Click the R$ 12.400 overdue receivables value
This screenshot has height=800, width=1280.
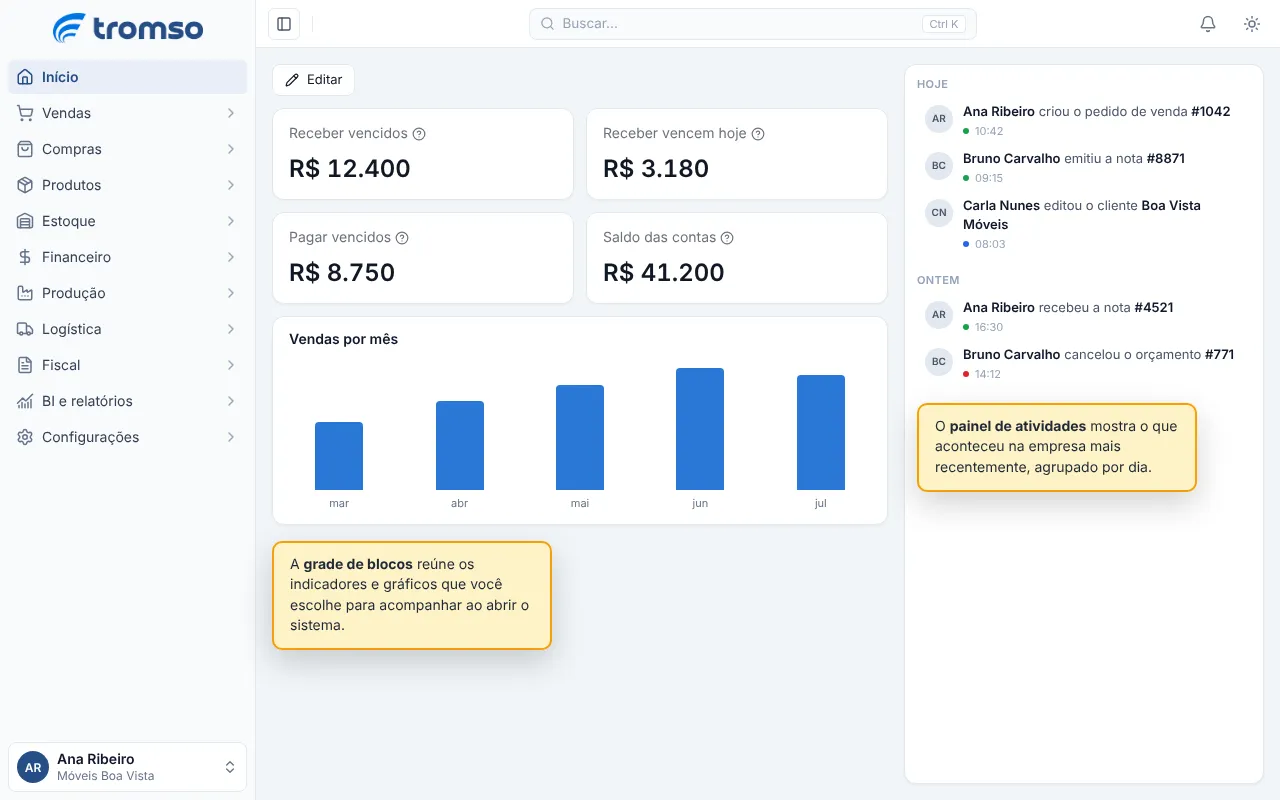click(x=350, y=169)
